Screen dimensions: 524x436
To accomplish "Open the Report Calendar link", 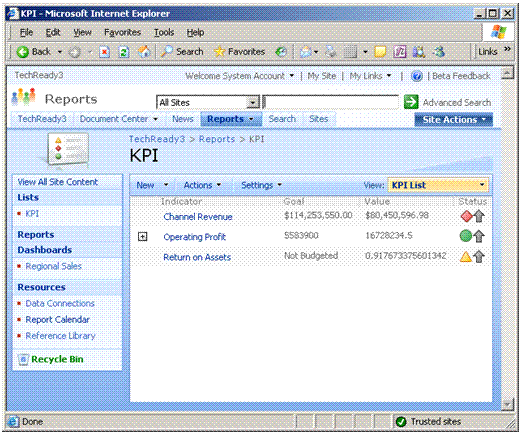I will pos(58,320).
